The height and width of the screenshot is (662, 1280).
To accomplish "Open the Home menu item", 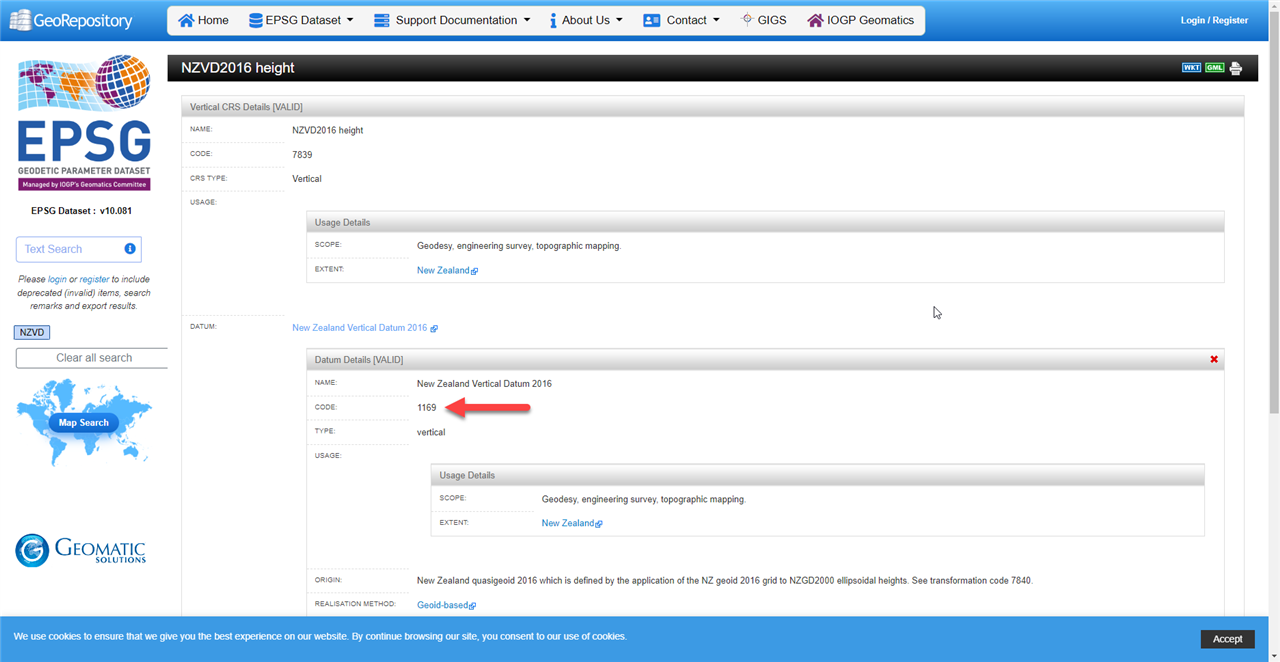I will click(x=203, y=20).
